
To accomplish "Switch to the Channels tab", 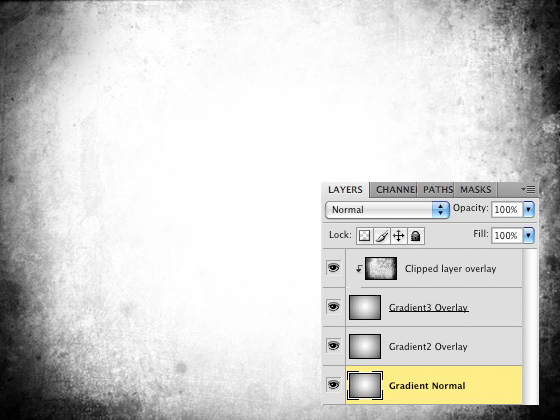I will (395, 190).
